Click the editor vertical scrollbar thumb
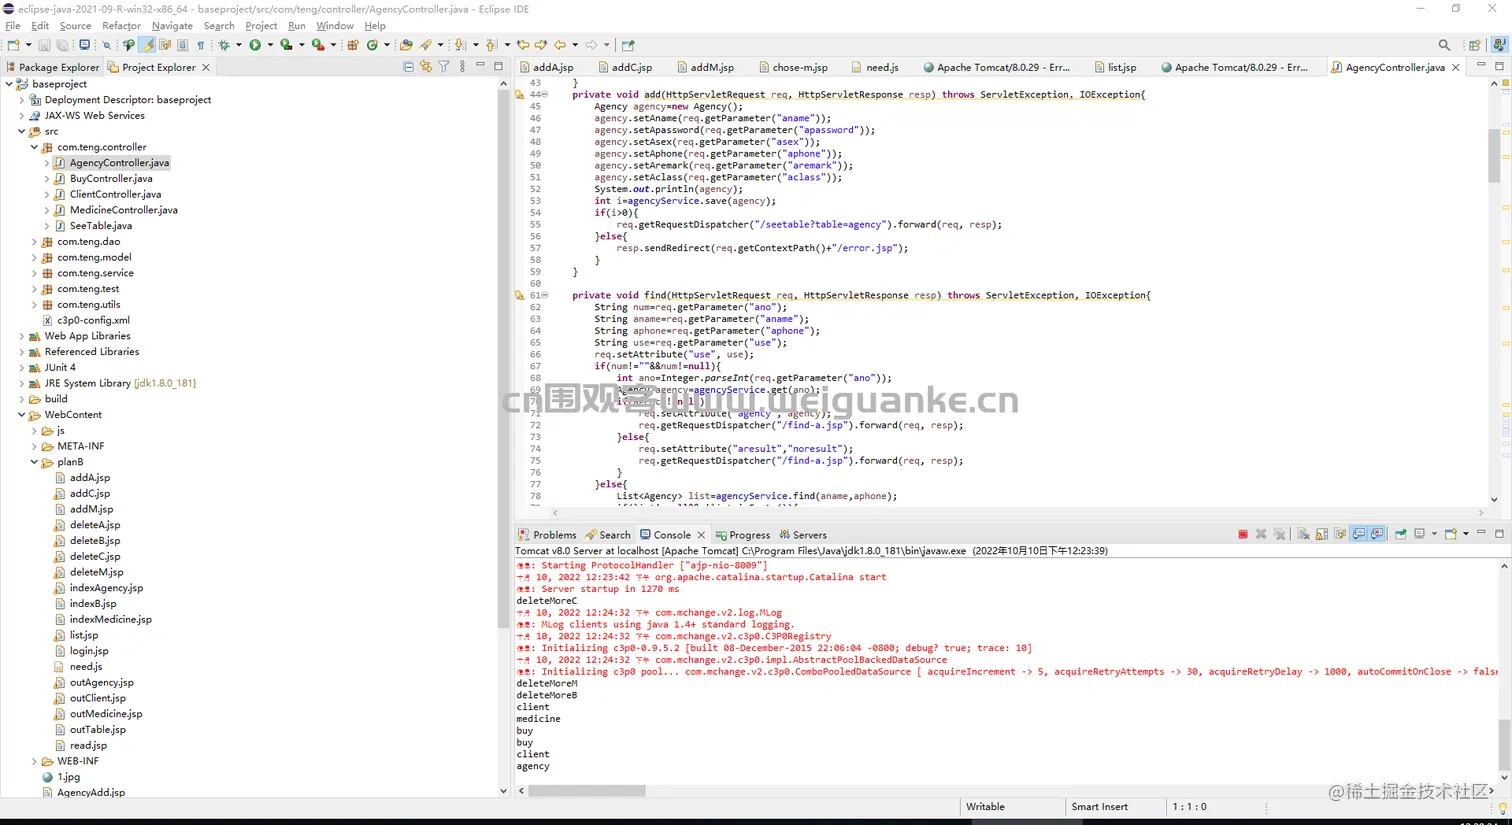This screenshot has width=1512, height=825. 1494,155
